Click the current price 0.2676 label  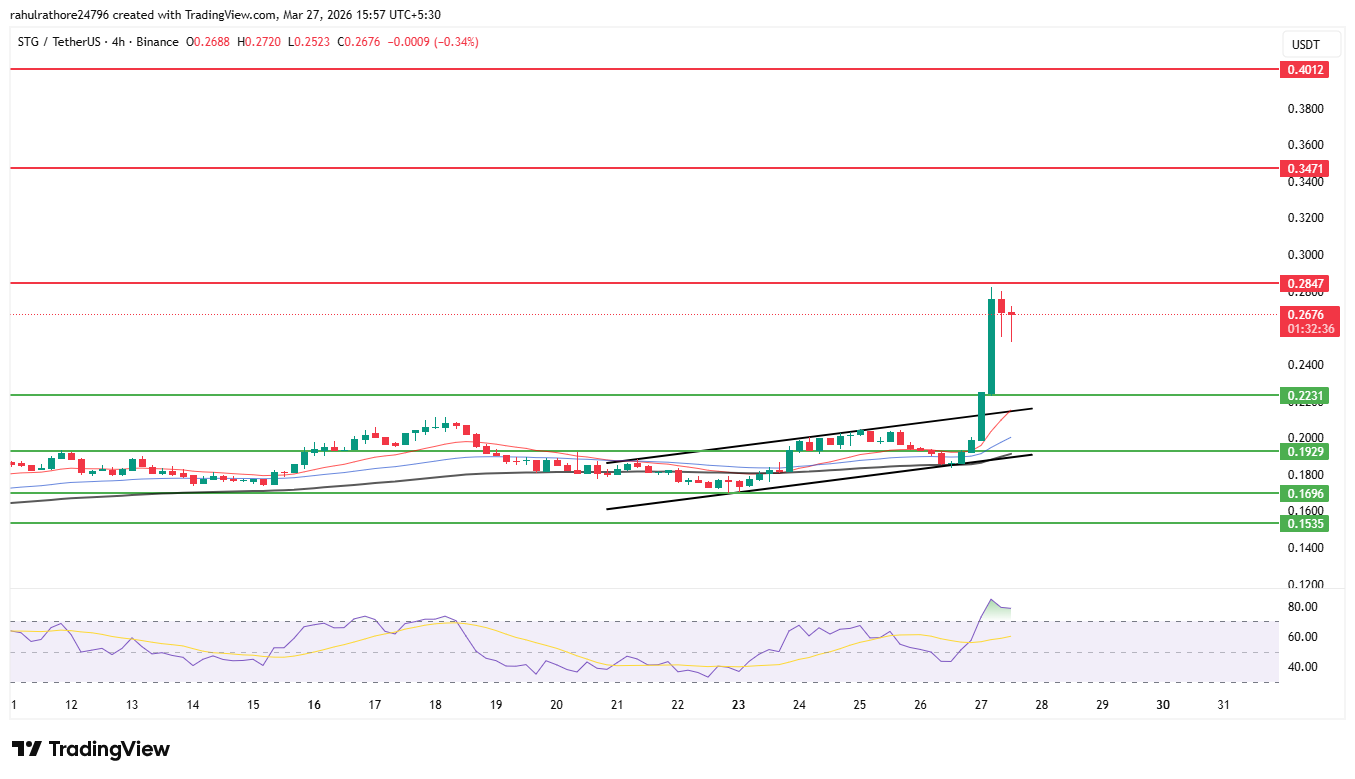[x=1306, y=315]
